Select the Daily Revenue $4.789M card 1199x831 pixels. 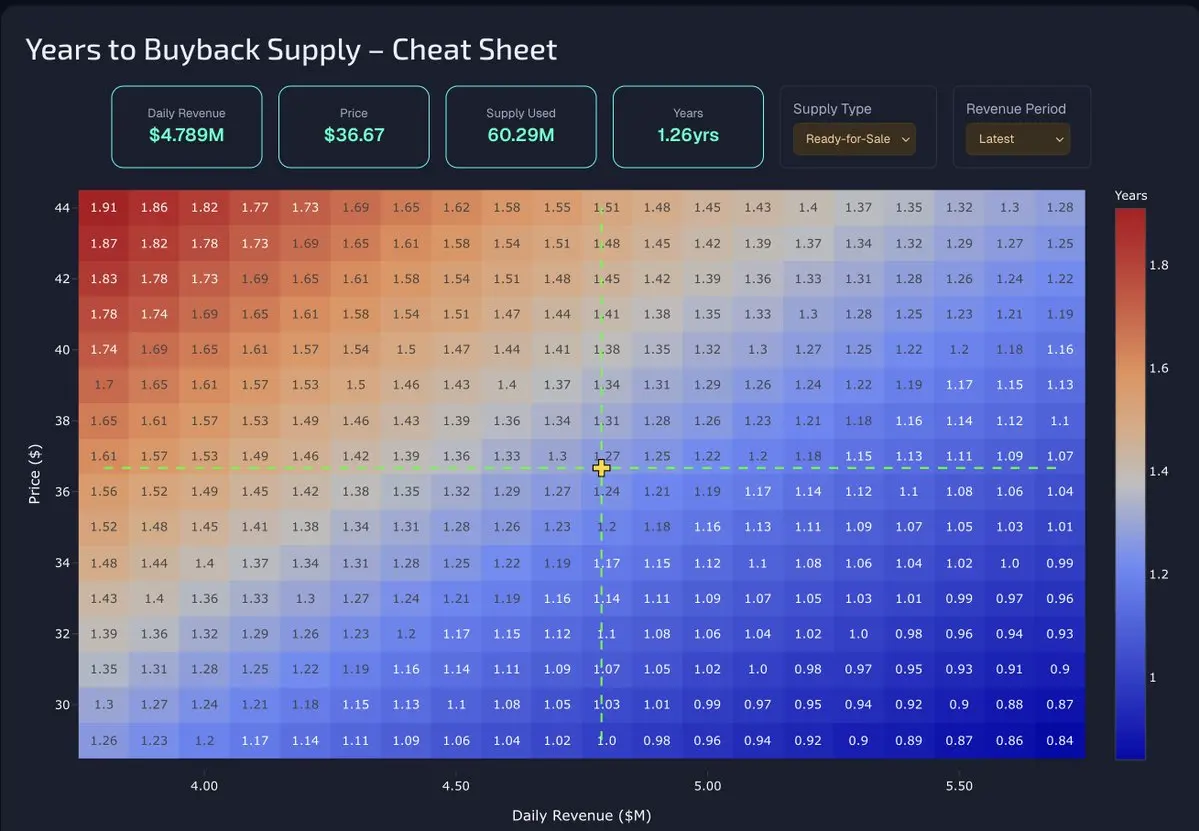click(x=186, y=126)
